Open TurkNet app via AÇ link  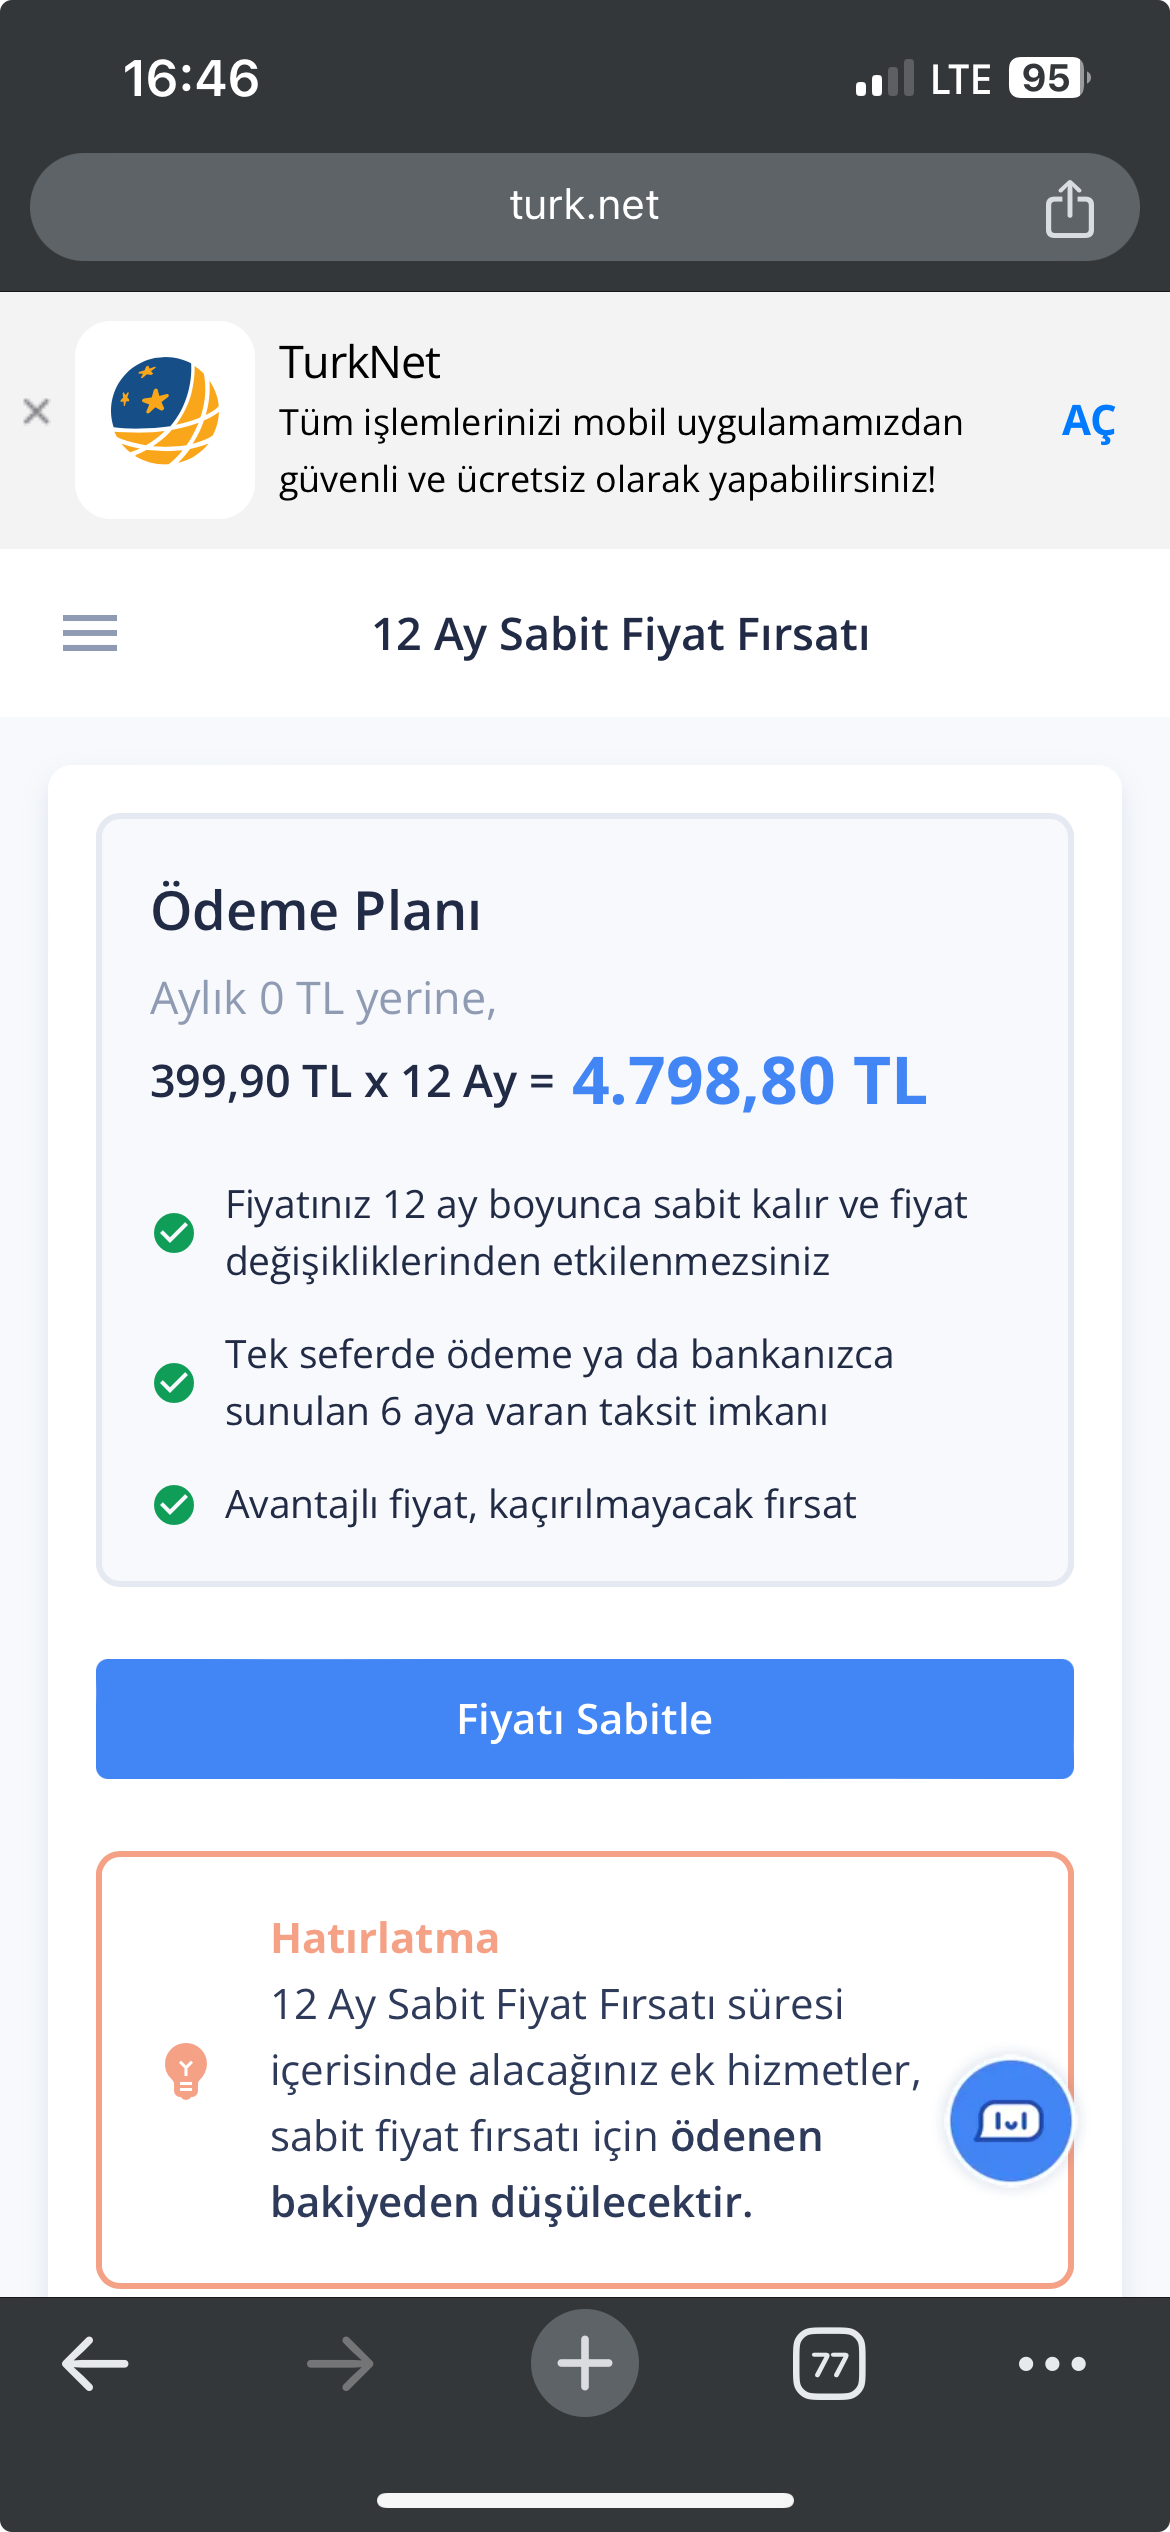click(1088, 422)
